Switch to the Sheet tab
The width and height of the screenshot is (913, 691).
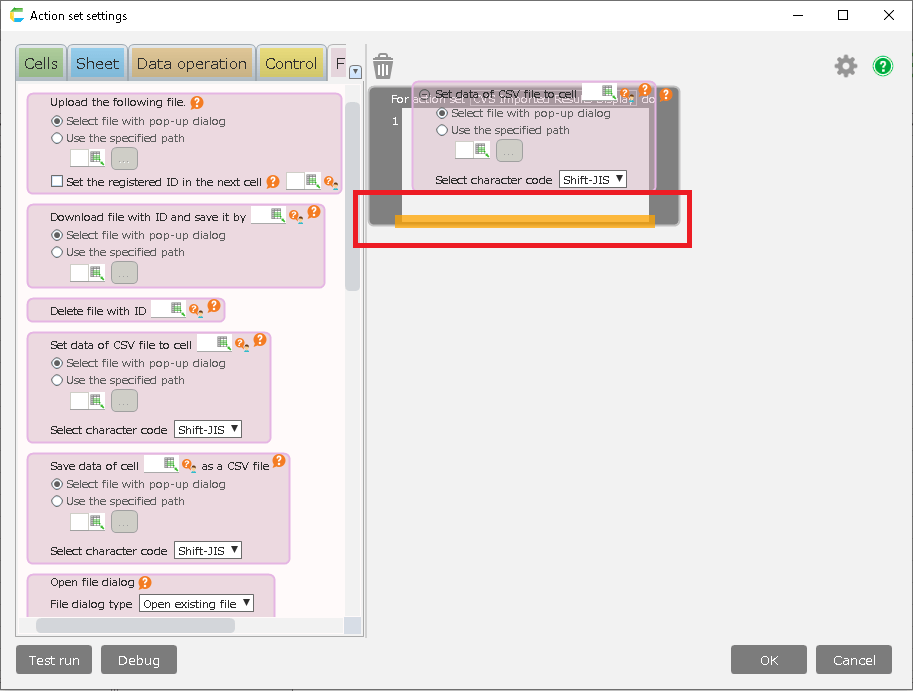97,64
